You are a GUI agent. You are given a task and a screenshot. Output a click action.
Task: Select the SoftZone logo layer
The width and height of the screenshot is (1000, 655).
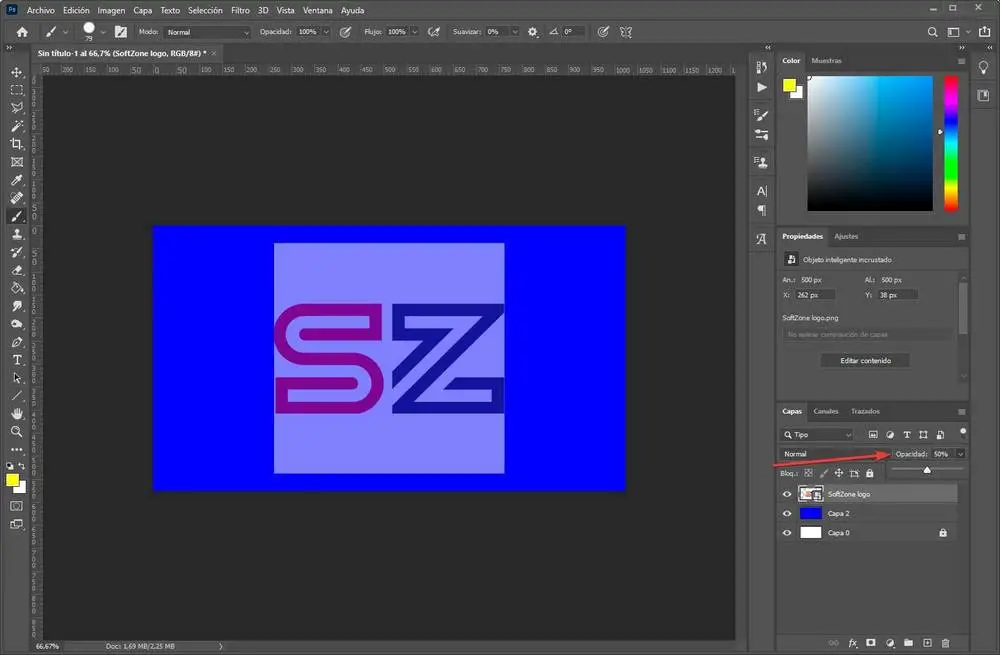point(869,494)
